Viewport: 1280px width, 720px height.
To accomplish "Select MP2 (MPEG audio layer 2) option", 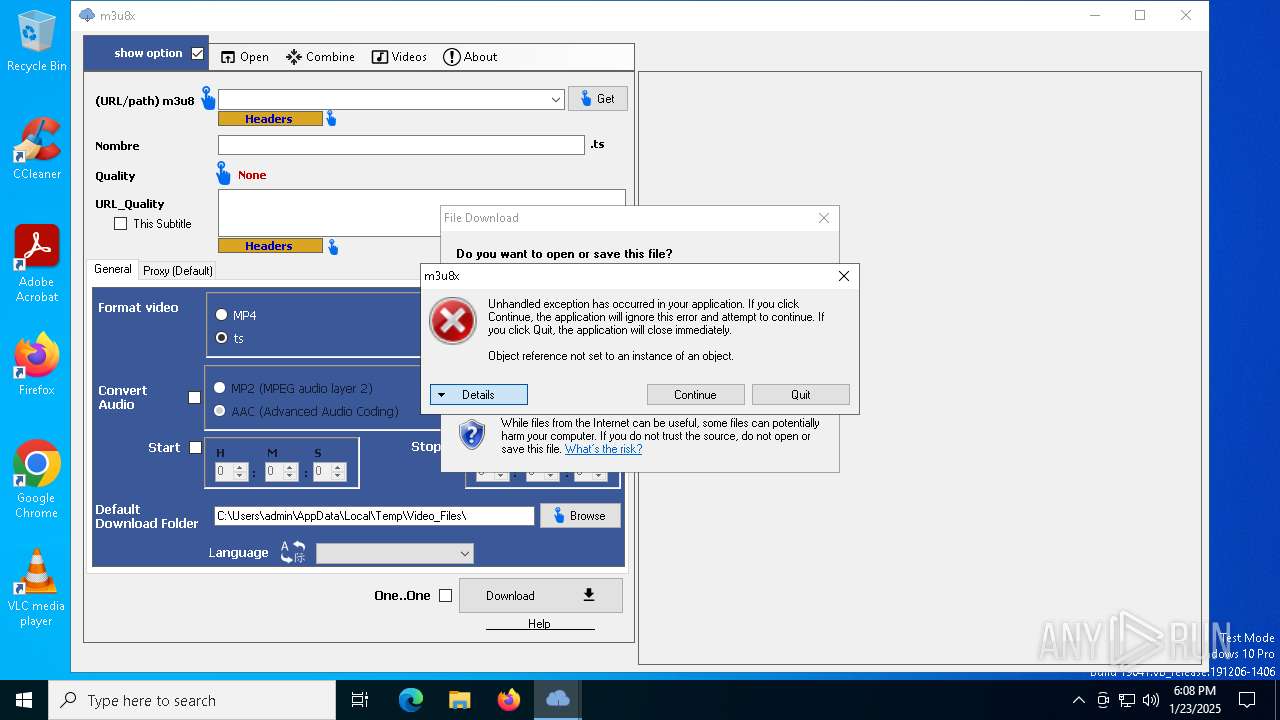I will pyautogui.click(x=219, y=388).
